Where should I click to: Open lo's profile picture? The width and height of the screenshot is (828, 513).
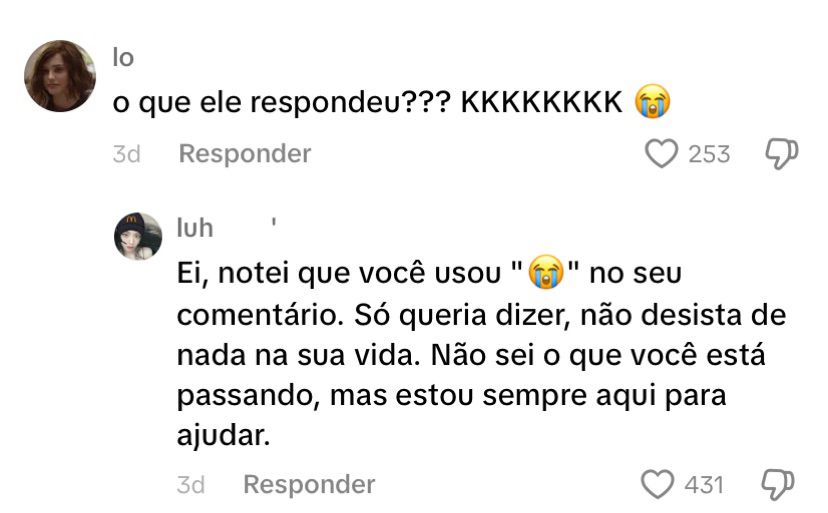[x=60, y=76]
